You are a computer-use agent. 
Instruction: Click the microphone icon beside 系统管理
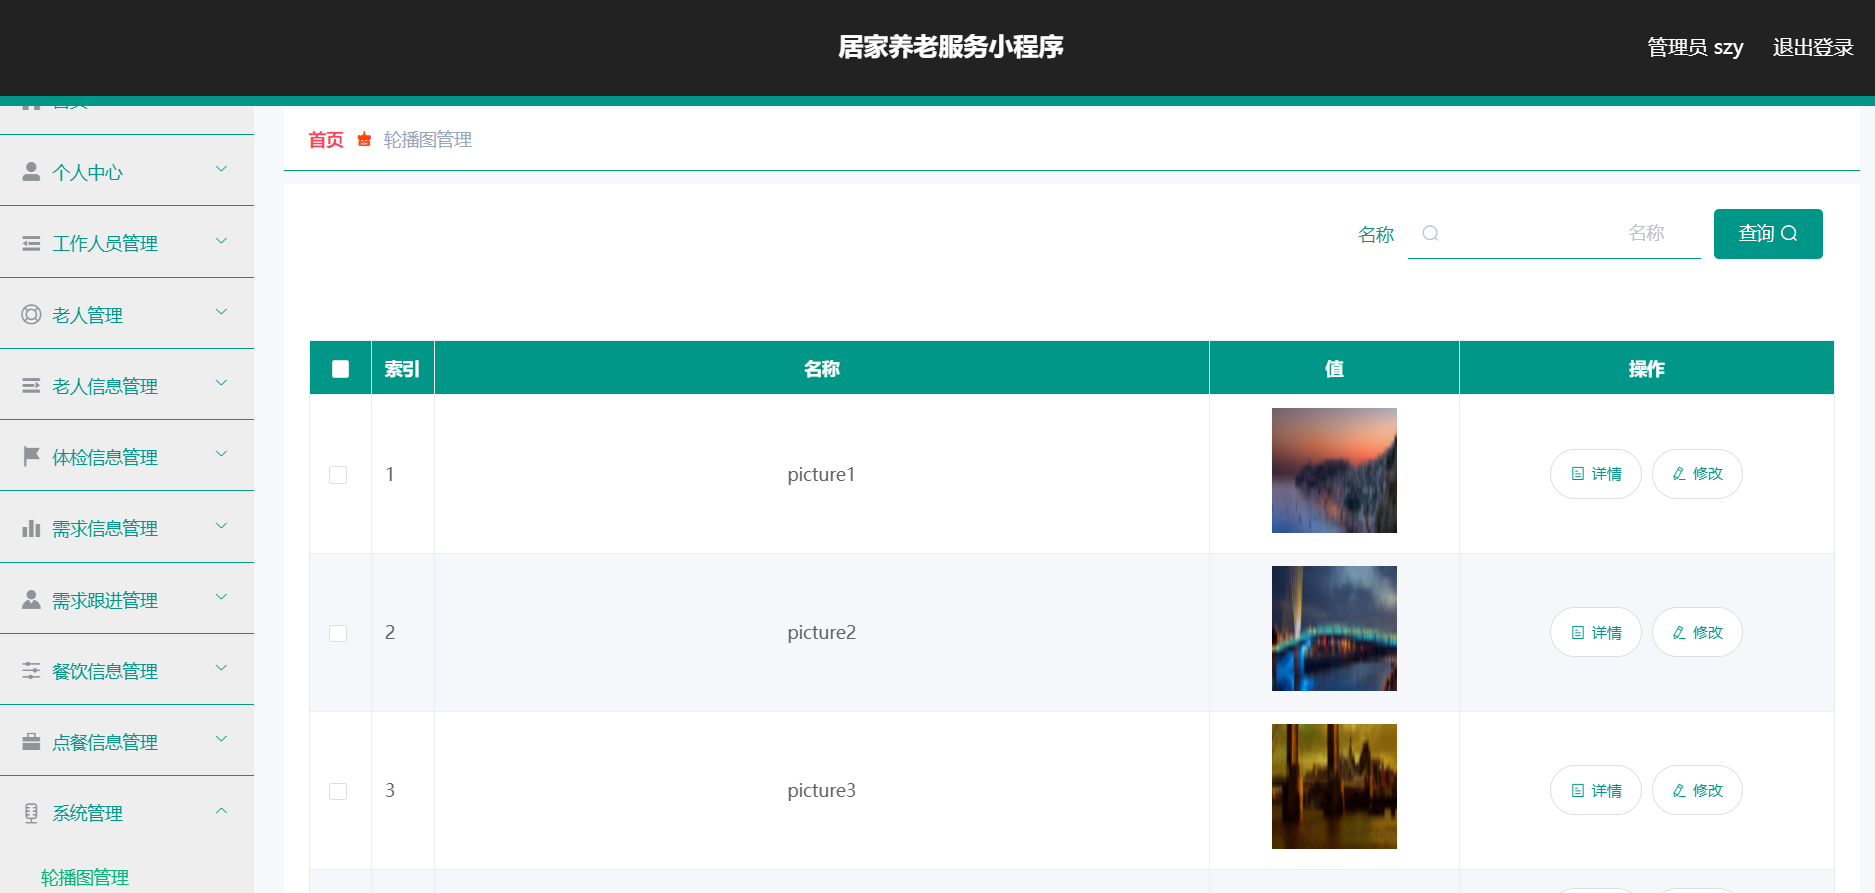coord(31,813)
